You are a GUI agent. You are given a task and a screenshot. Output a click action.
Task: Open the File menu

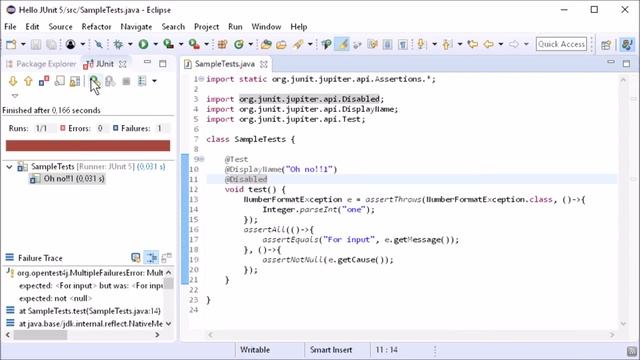tap(10, 27)
